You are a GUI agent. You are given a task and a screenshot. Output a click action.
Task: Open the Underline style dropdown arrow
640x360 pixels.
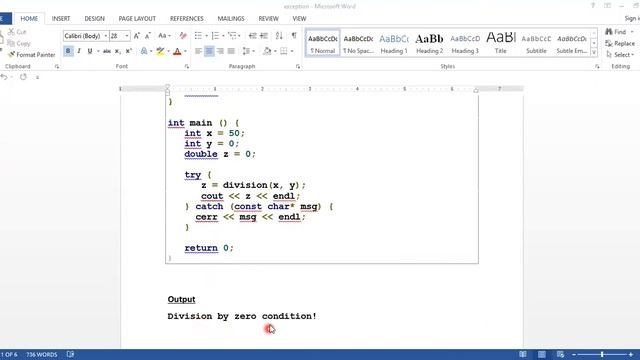tap(98, 51)
